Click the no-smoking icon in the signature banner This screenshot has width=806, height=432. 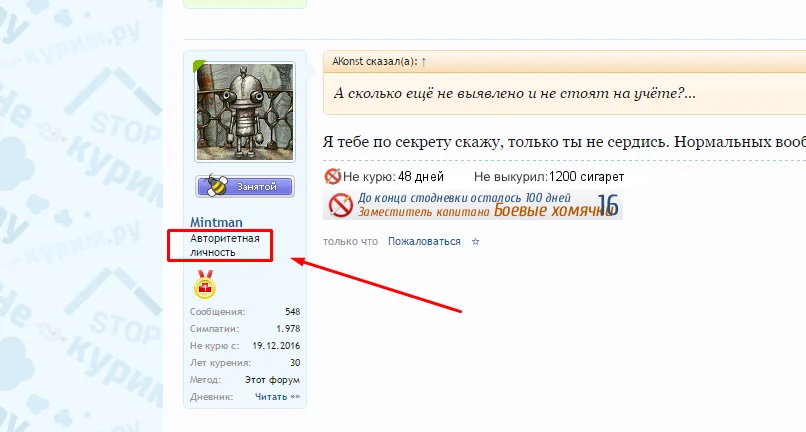point(340,205)
